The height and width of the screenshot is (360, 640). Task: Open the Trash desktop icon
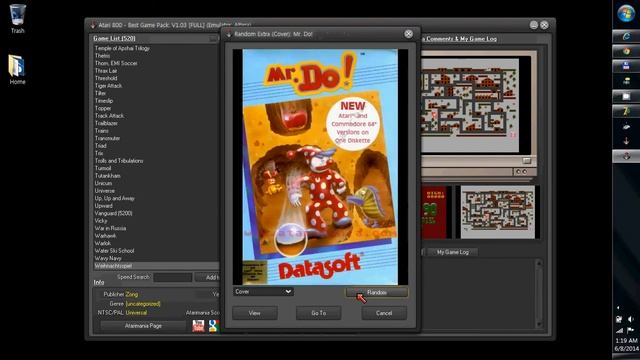click(17, 19)
